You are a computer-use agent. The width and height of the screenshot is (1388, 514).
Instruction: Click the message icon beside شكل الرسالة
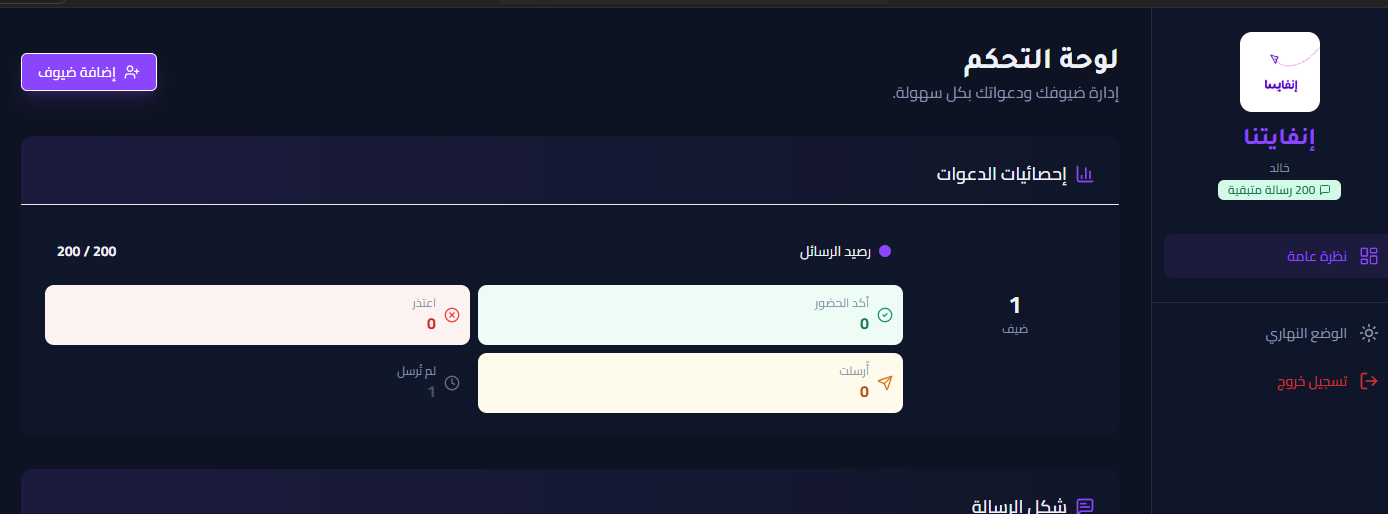pyautogui.click(x=1085, y=507)
